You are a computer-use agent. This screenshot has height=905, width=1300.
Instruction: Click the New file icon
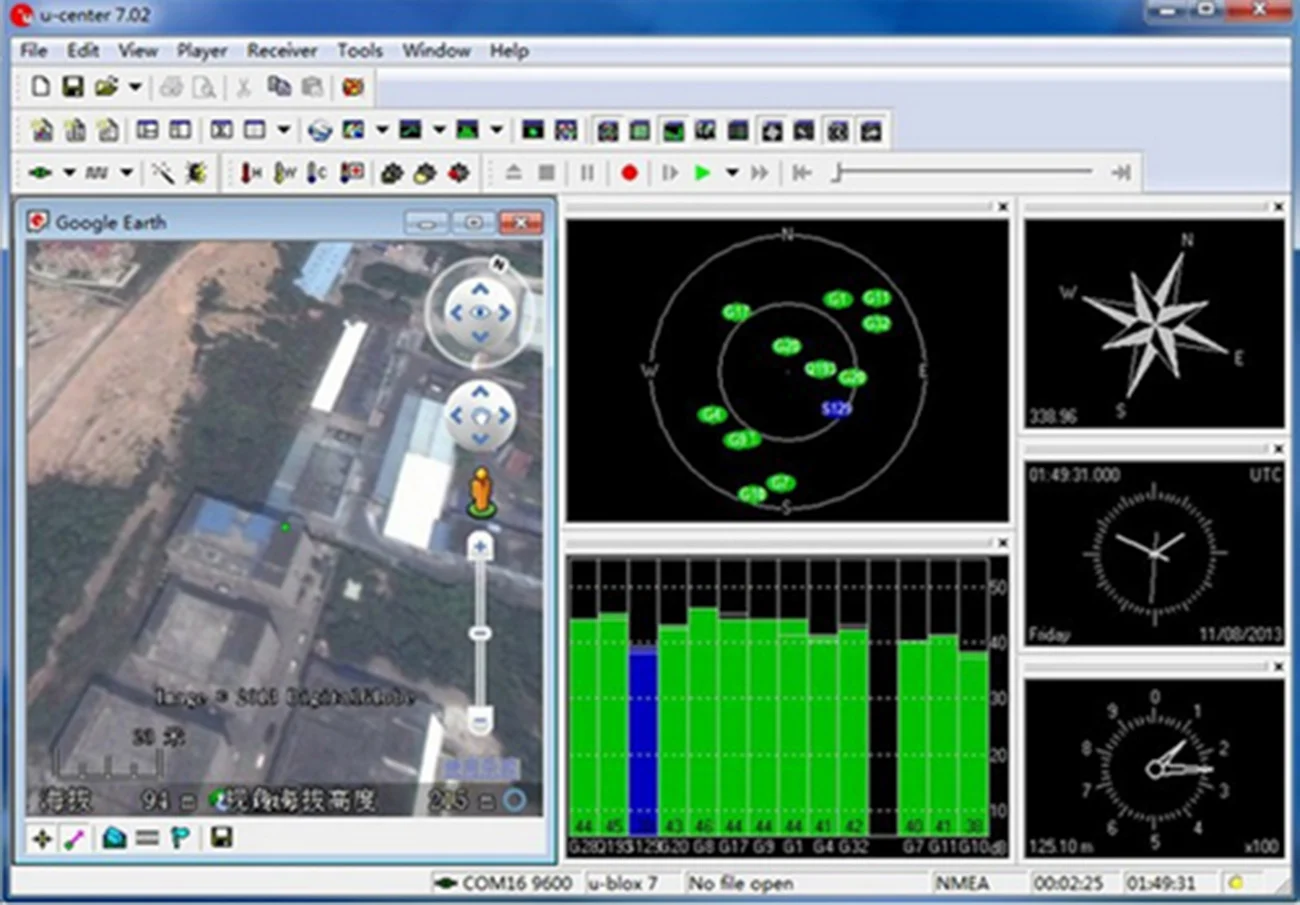[x=41, y=87]
